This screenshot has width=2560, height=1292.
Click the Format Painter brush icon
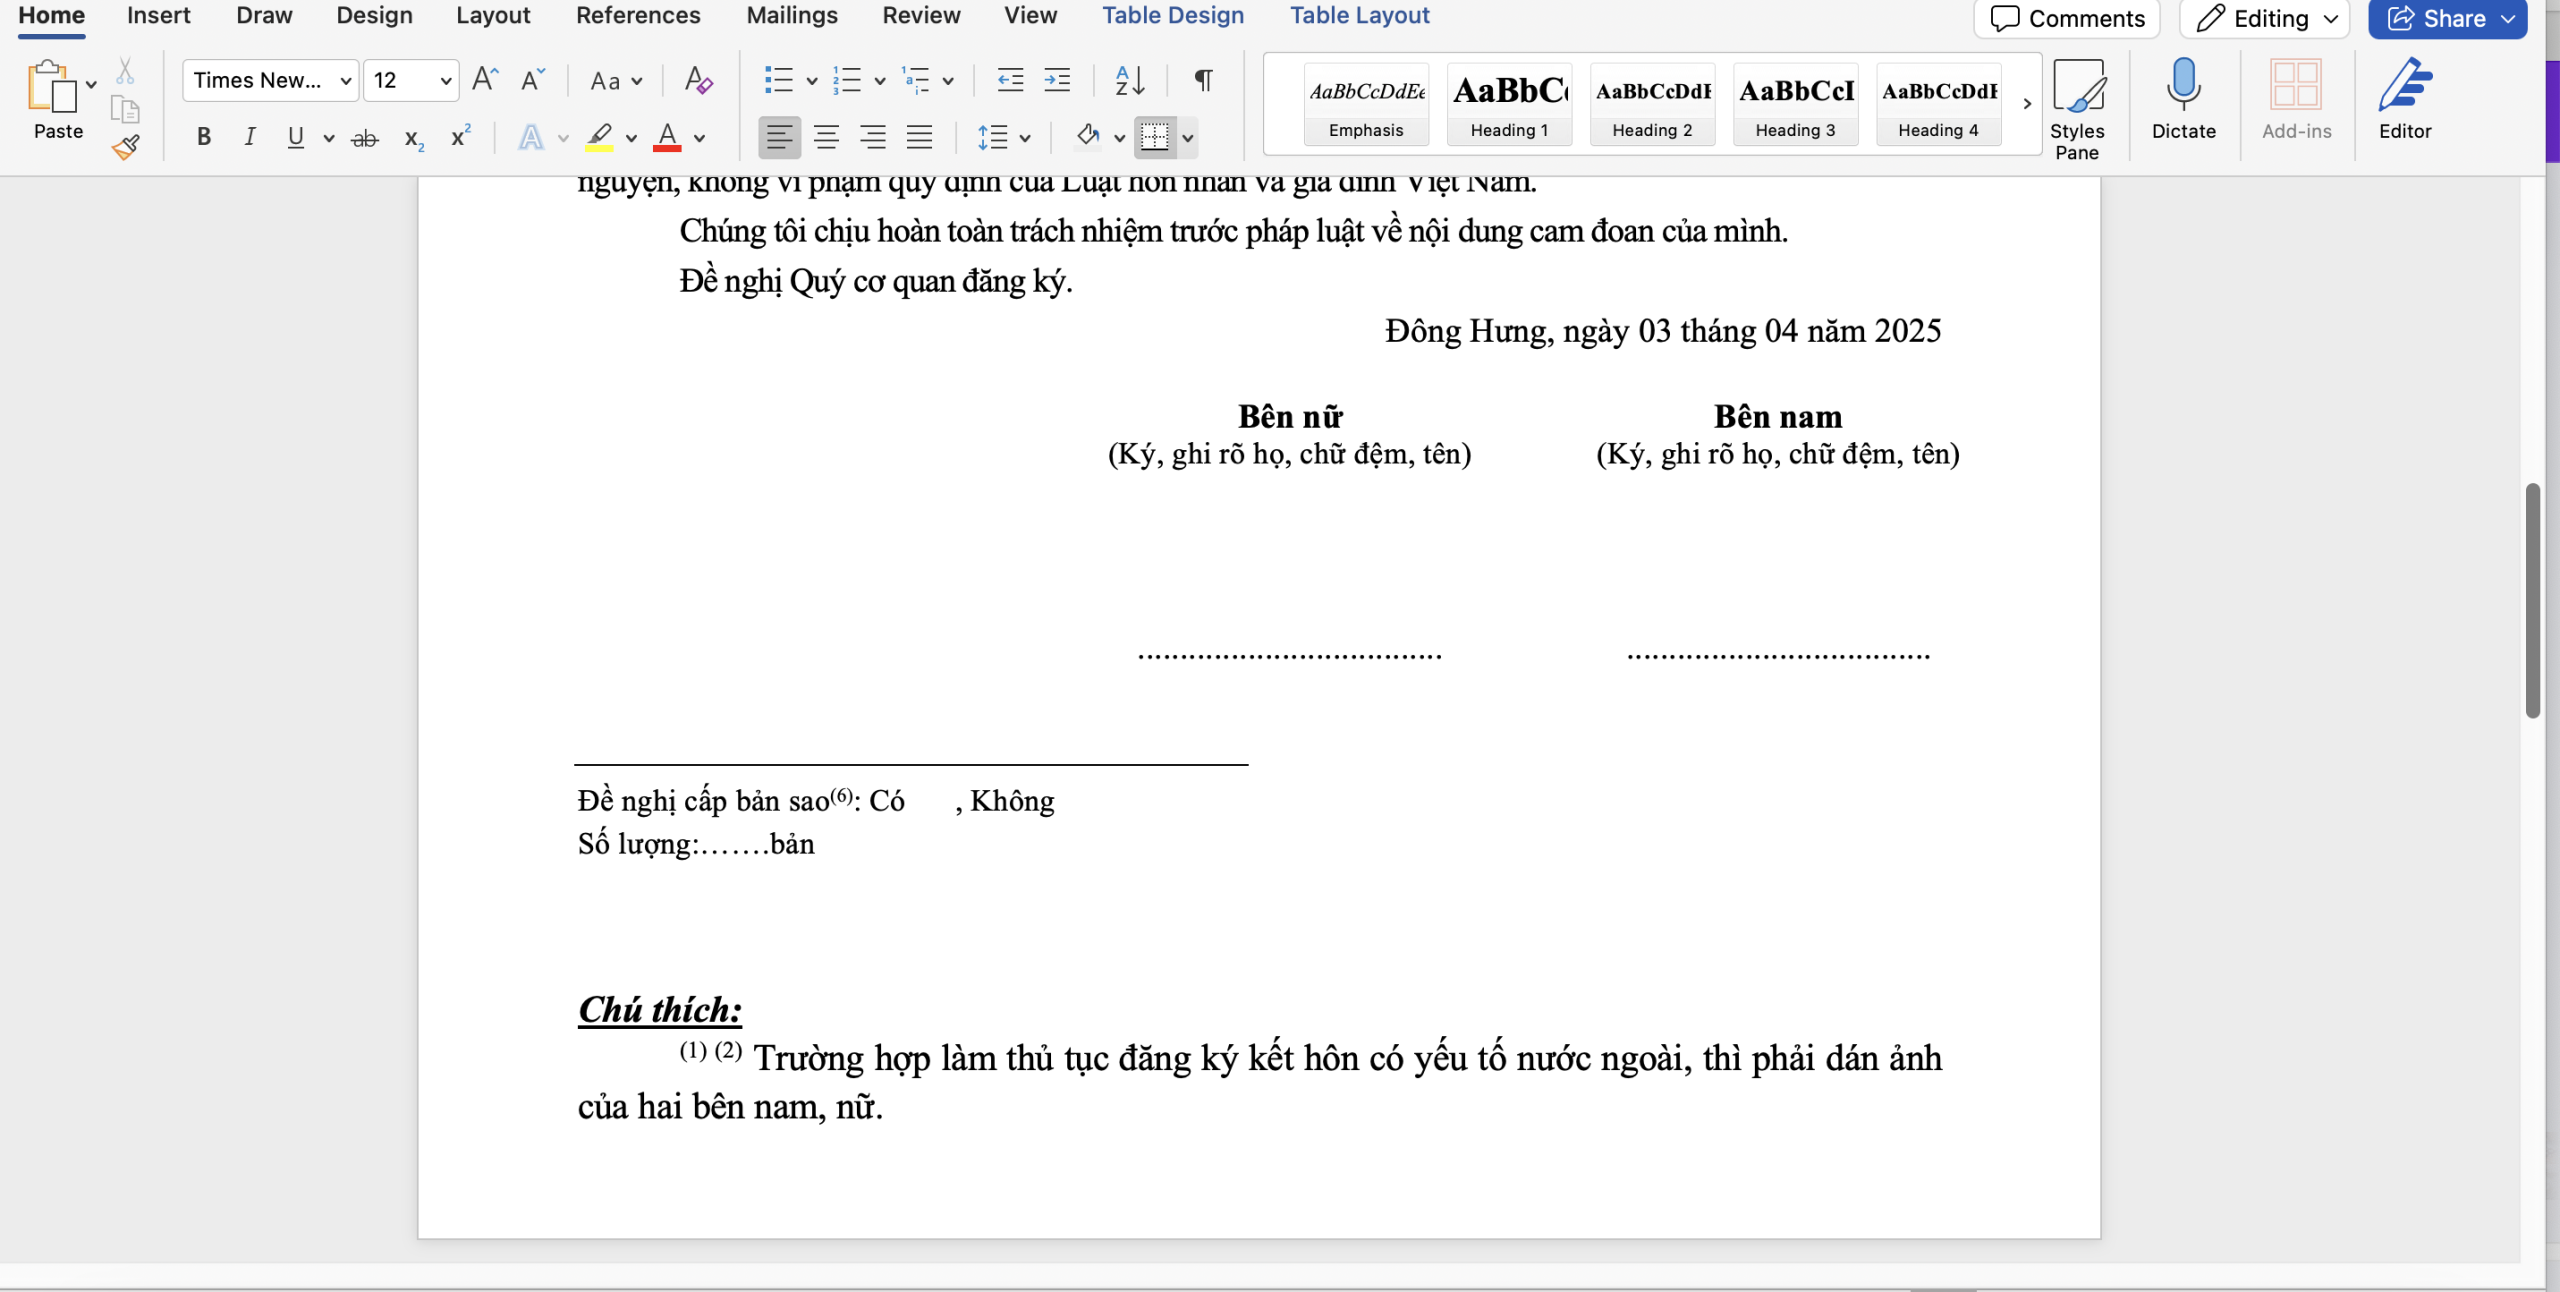[x=126, y=147]
